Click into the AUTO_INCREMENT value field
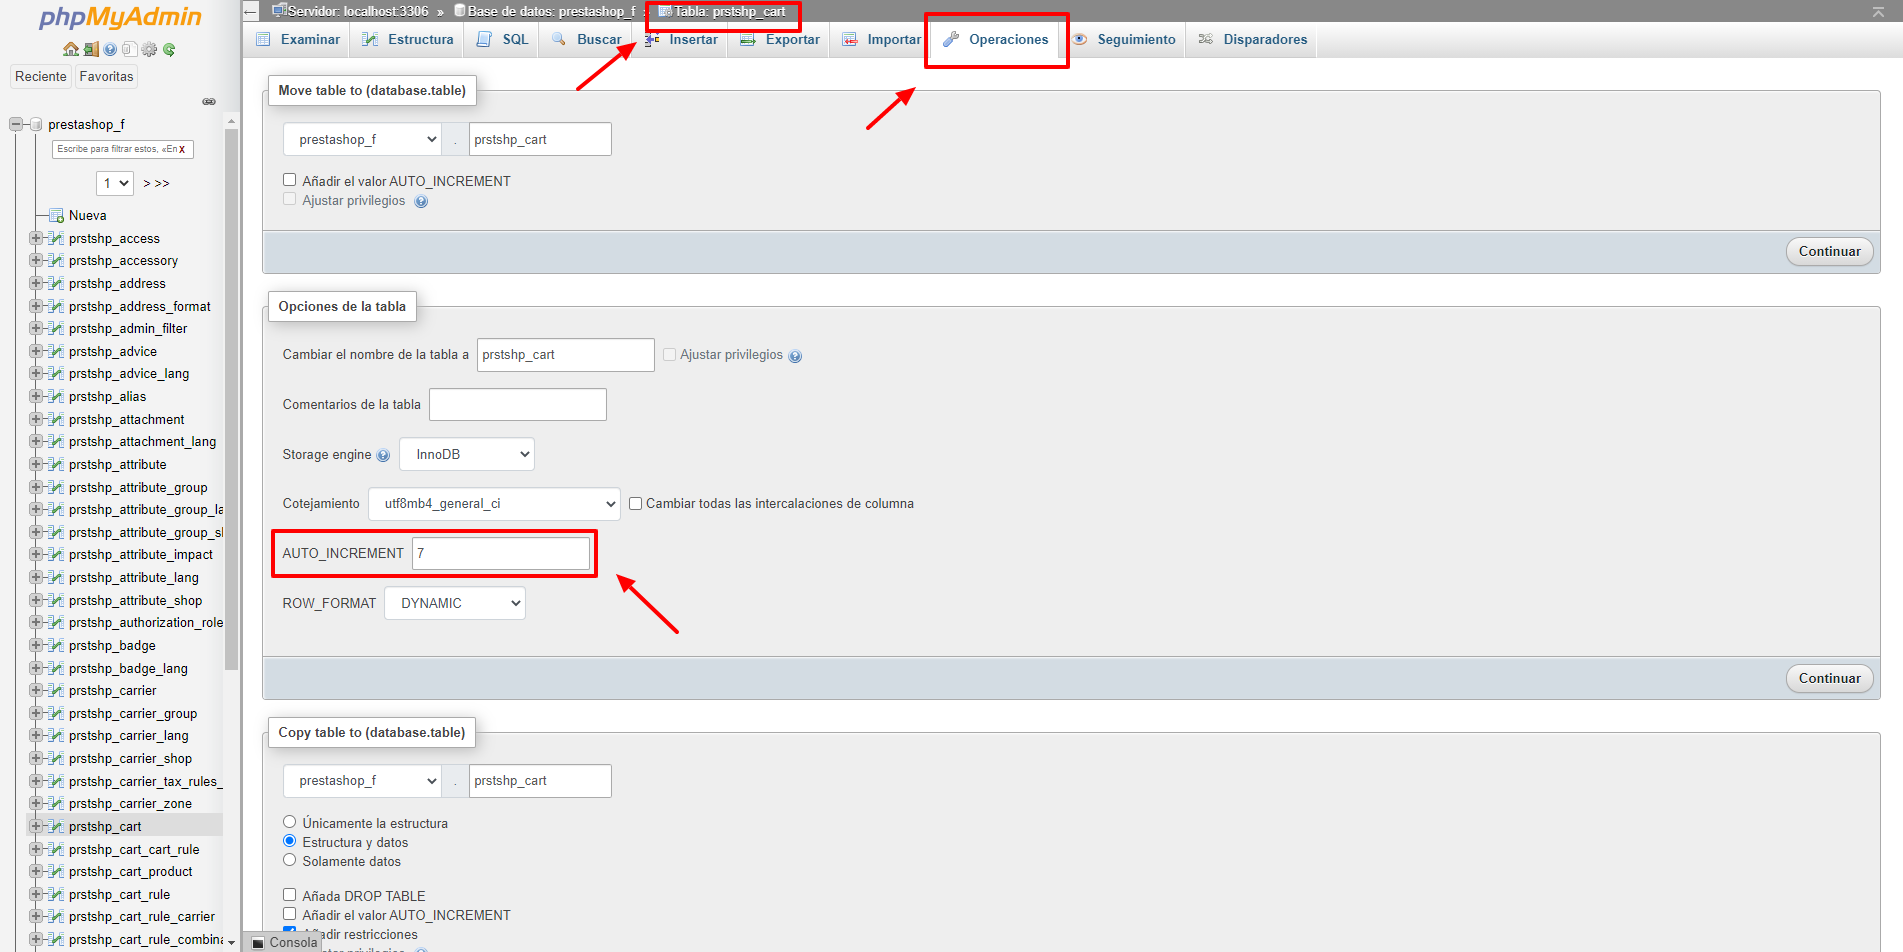The height and width of the screenshot is (952, 1903). tap(501, 553)
